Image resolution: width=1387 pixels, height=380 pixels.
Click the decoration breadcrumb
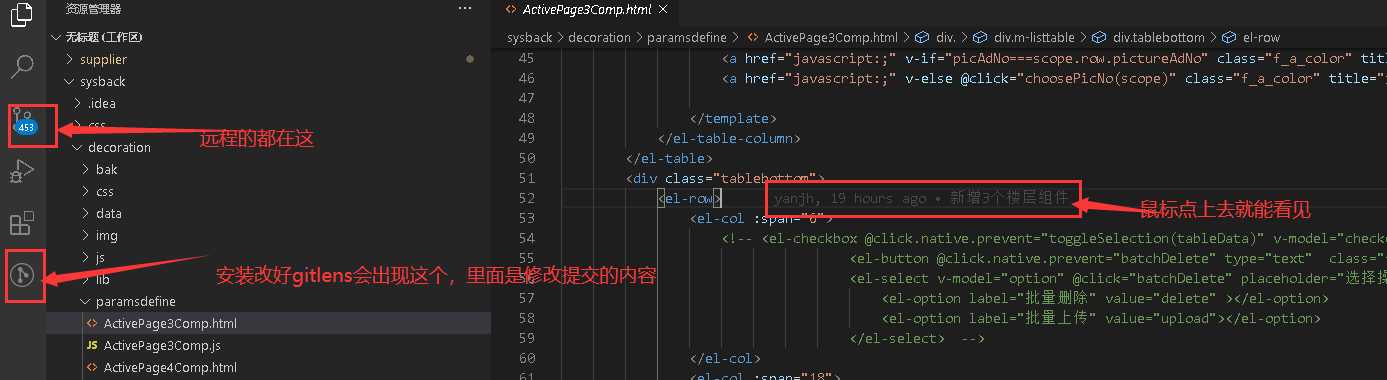pyautogui.click(x=600, y=38)
